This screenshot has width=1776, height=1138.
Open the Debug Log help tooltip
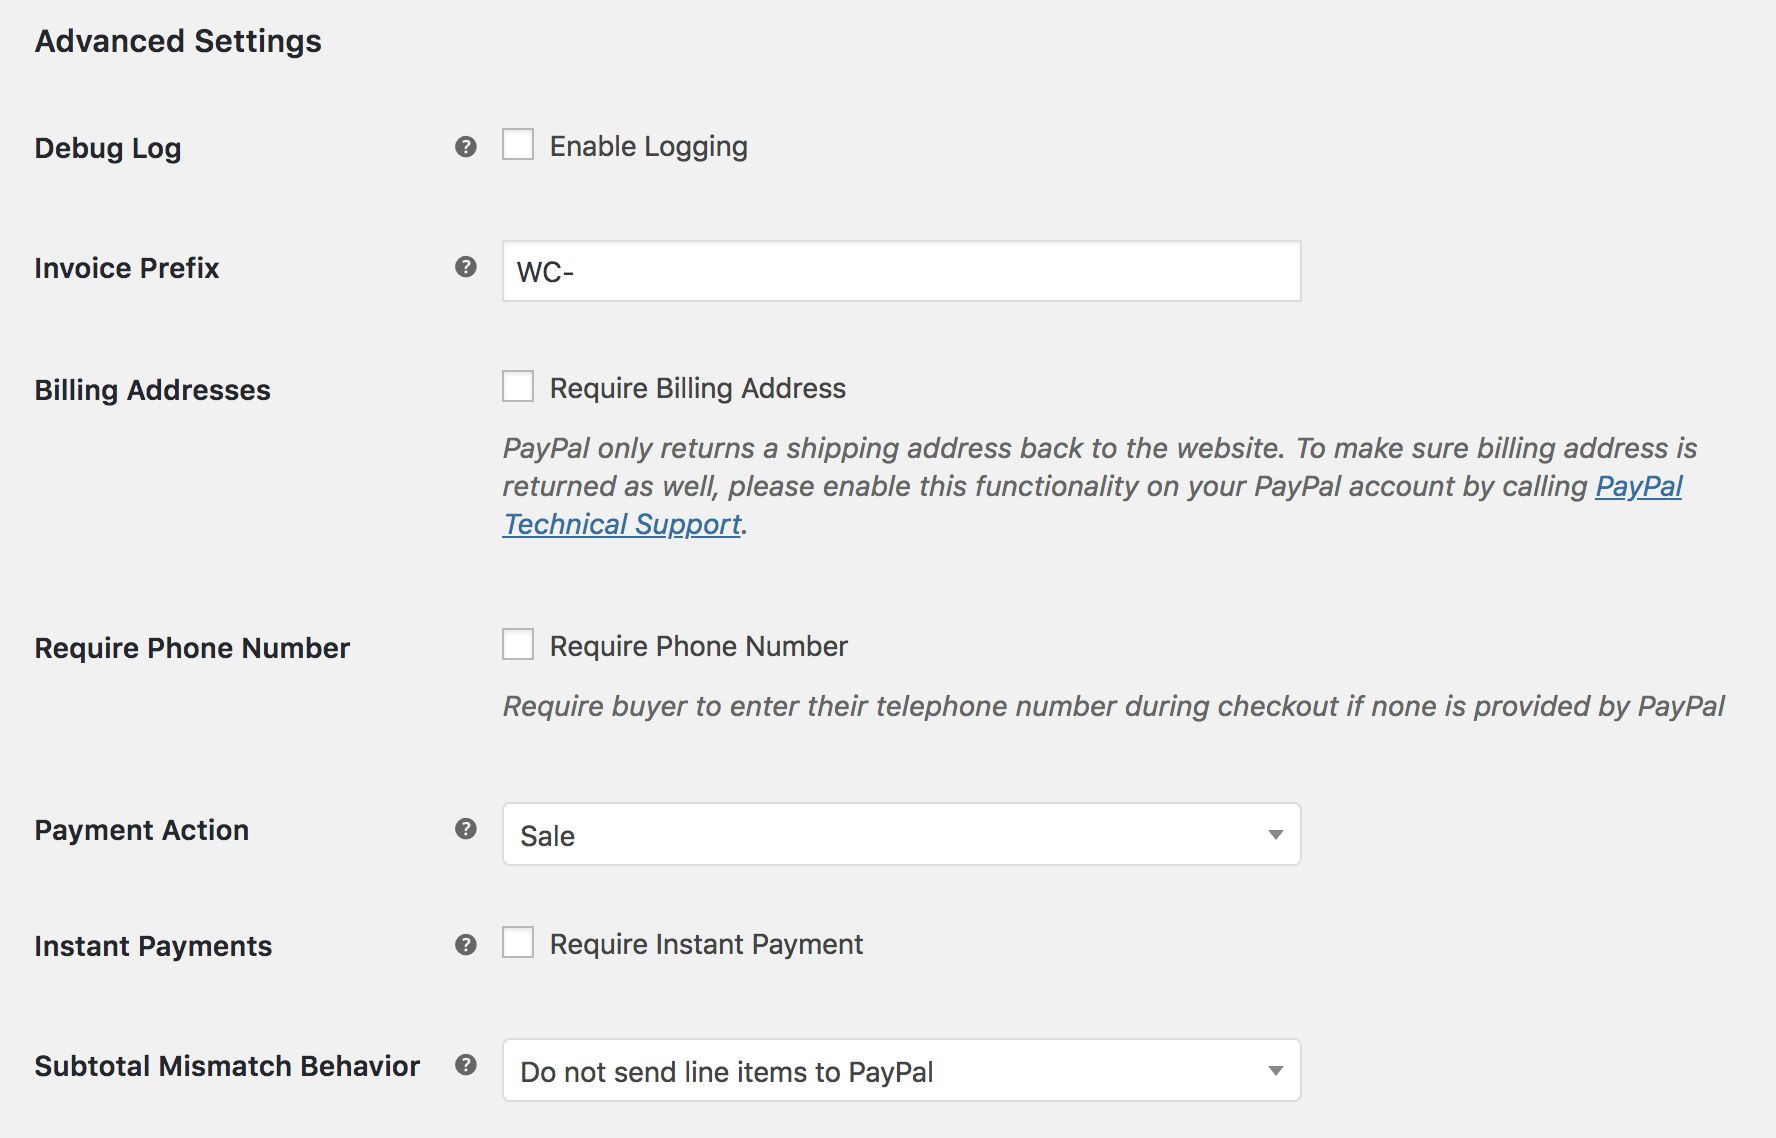tap(464, 147)
